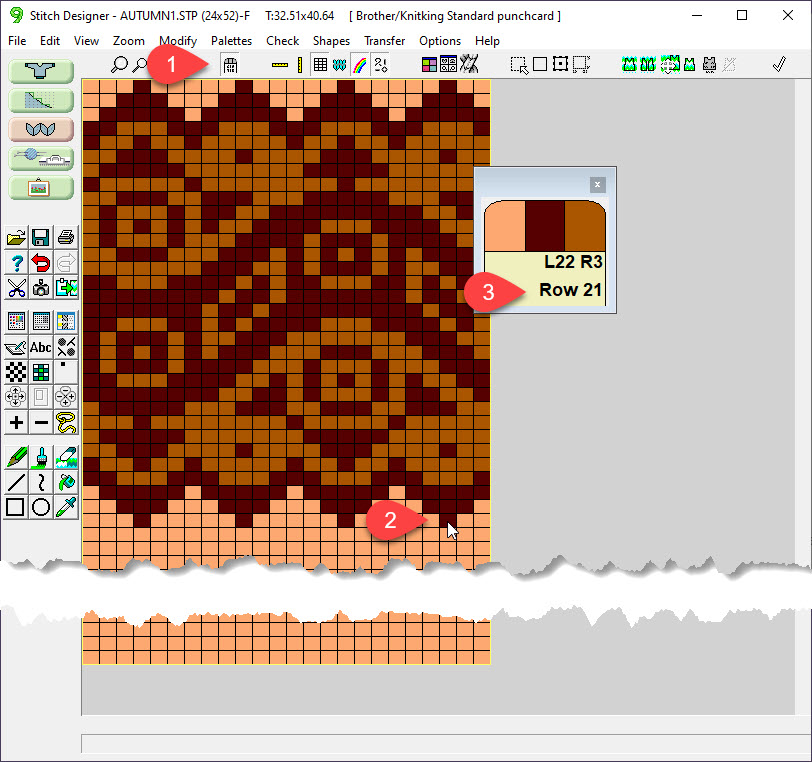Select the eyedropper color picker tool
Viewport: 812px width, 762px height.
pyautogui.click(x=66, y=507)
